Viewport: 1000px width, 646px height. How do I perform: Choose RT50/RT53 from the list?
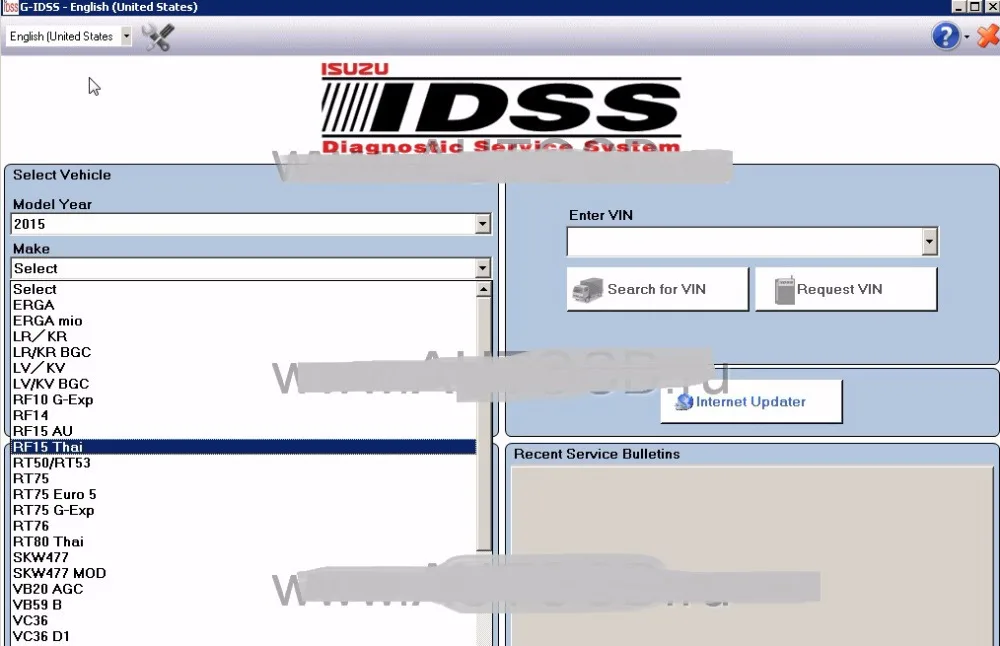tap(243, 462)
